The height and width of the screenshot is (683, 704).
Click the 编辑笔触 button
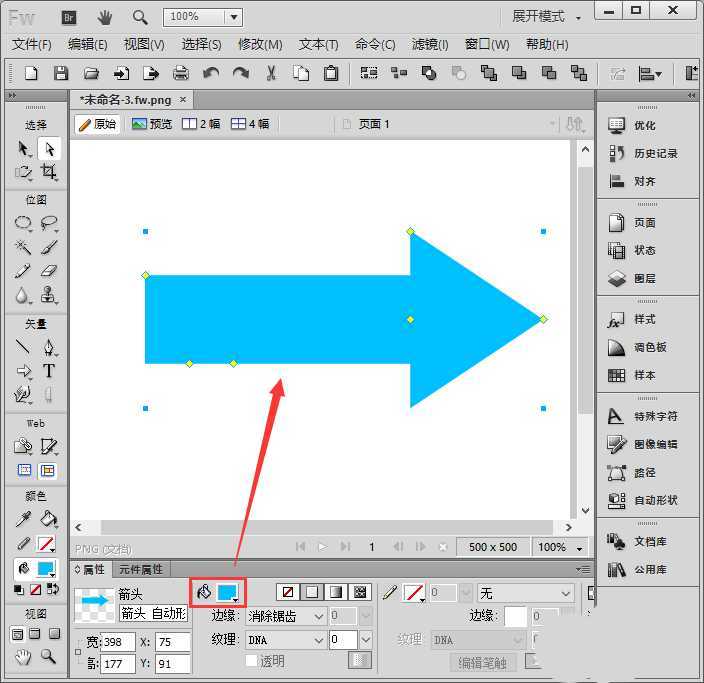pos(482,662)
